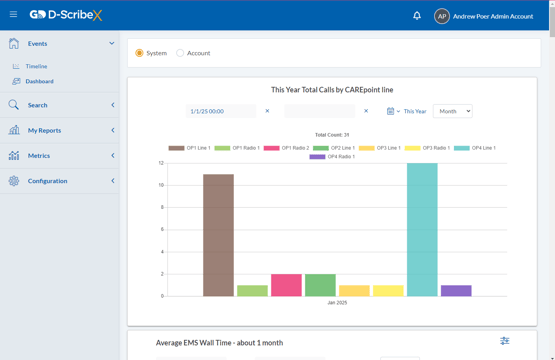Viewport: 555px width, 360px height.
Task: Toggle OP4 Radio 1 legend series
Action: [332, 156]
